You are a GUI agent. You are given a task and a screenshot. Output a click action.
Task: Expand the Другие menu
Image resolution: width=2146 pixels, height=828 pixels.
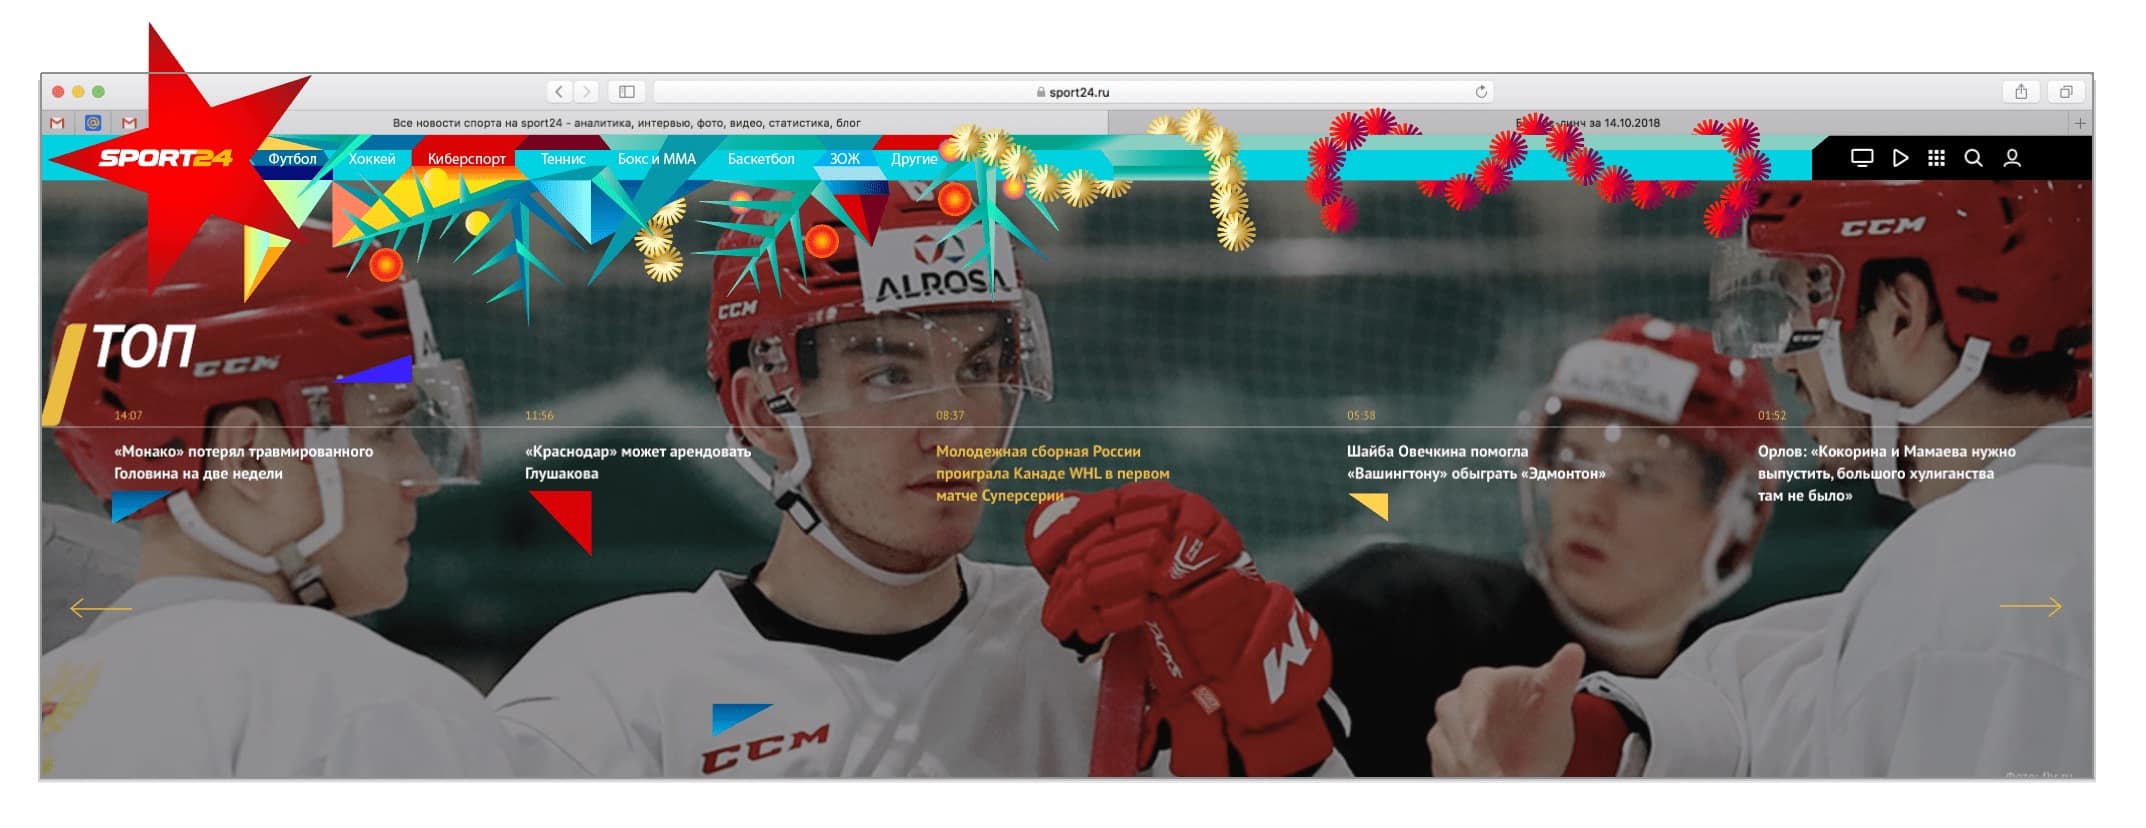click(x=914, y=159)
